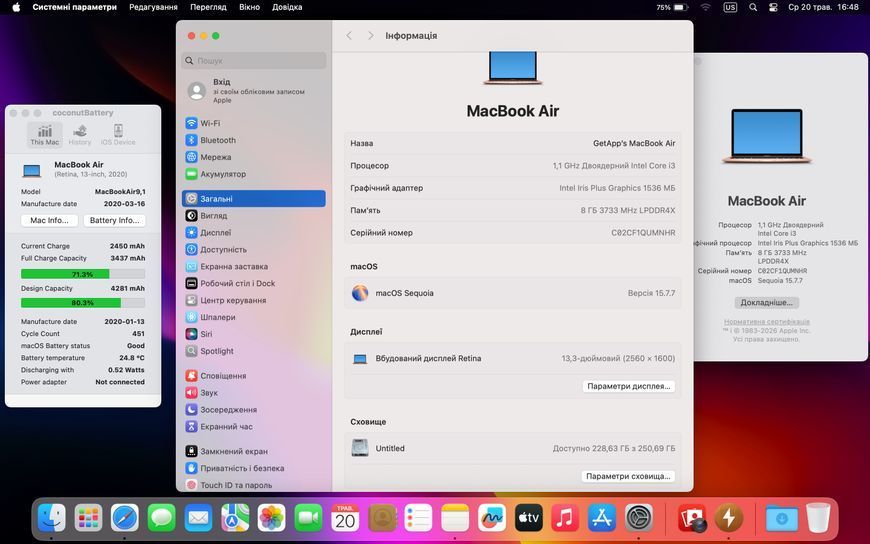This screenshot has height=544, width=870.
Task: Click Mac Info... button in coconutBattery
Action: click(49, 220)
